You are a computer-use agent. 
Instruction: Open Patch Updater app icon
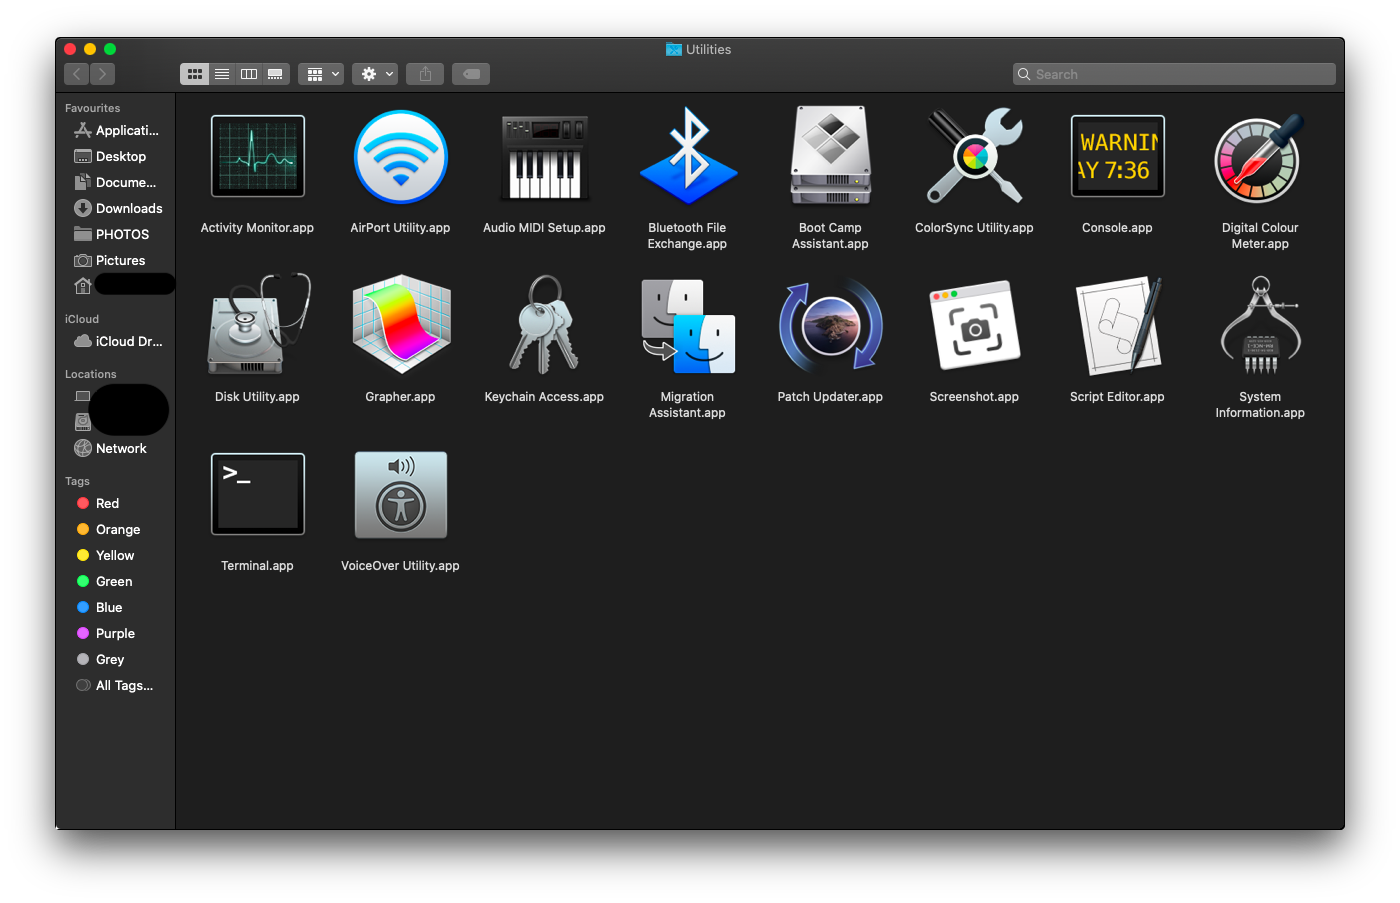pos(830,325)
